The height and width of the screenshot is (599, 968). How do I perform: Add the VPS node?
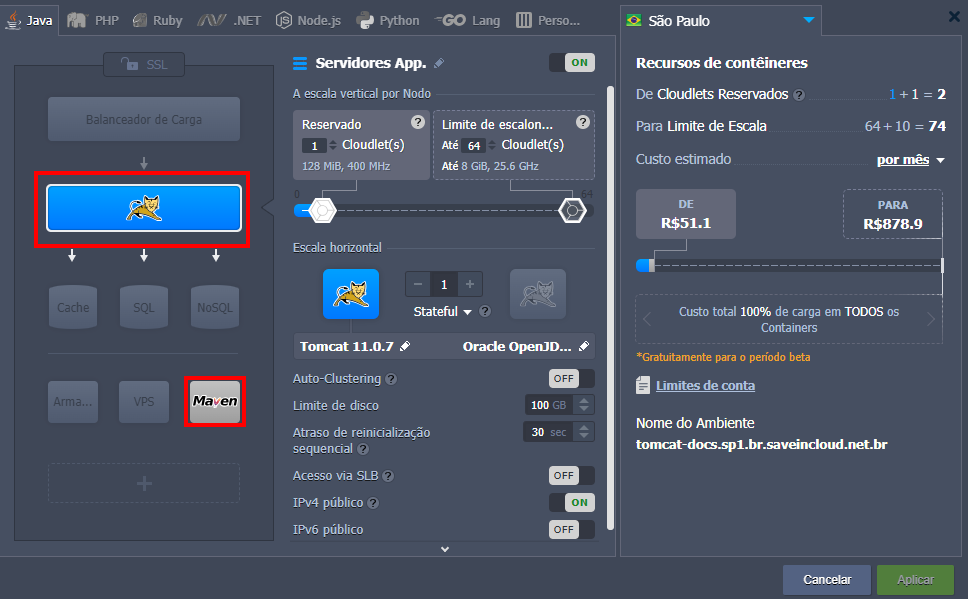pyautogui.click(x=144, y=401)
